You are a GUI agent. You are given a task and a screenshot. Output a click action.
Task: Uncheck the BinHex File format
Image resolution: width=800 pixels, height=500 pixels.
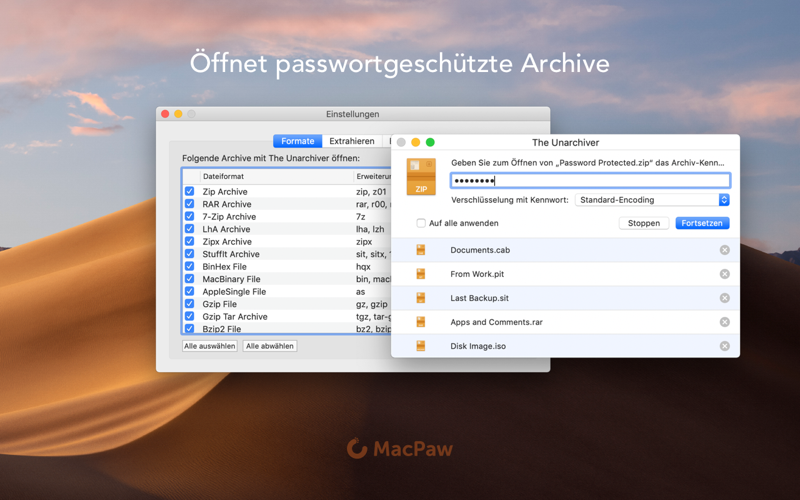189,266
